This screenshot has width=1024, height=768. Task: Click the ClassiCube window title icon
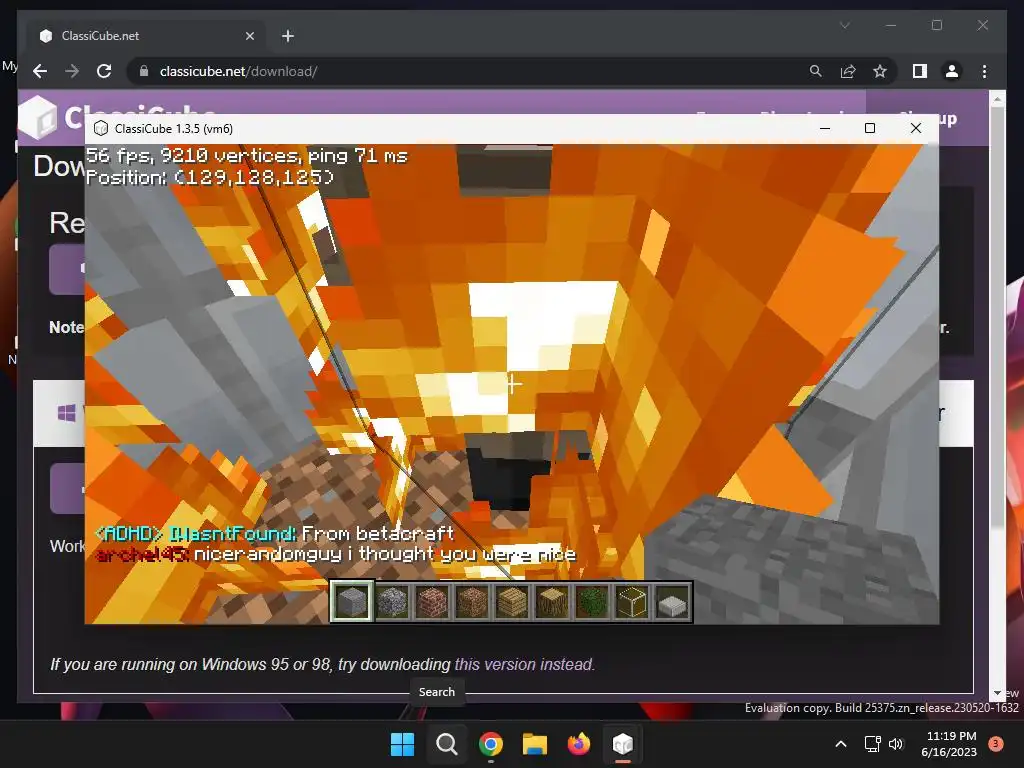pos(101,129)
